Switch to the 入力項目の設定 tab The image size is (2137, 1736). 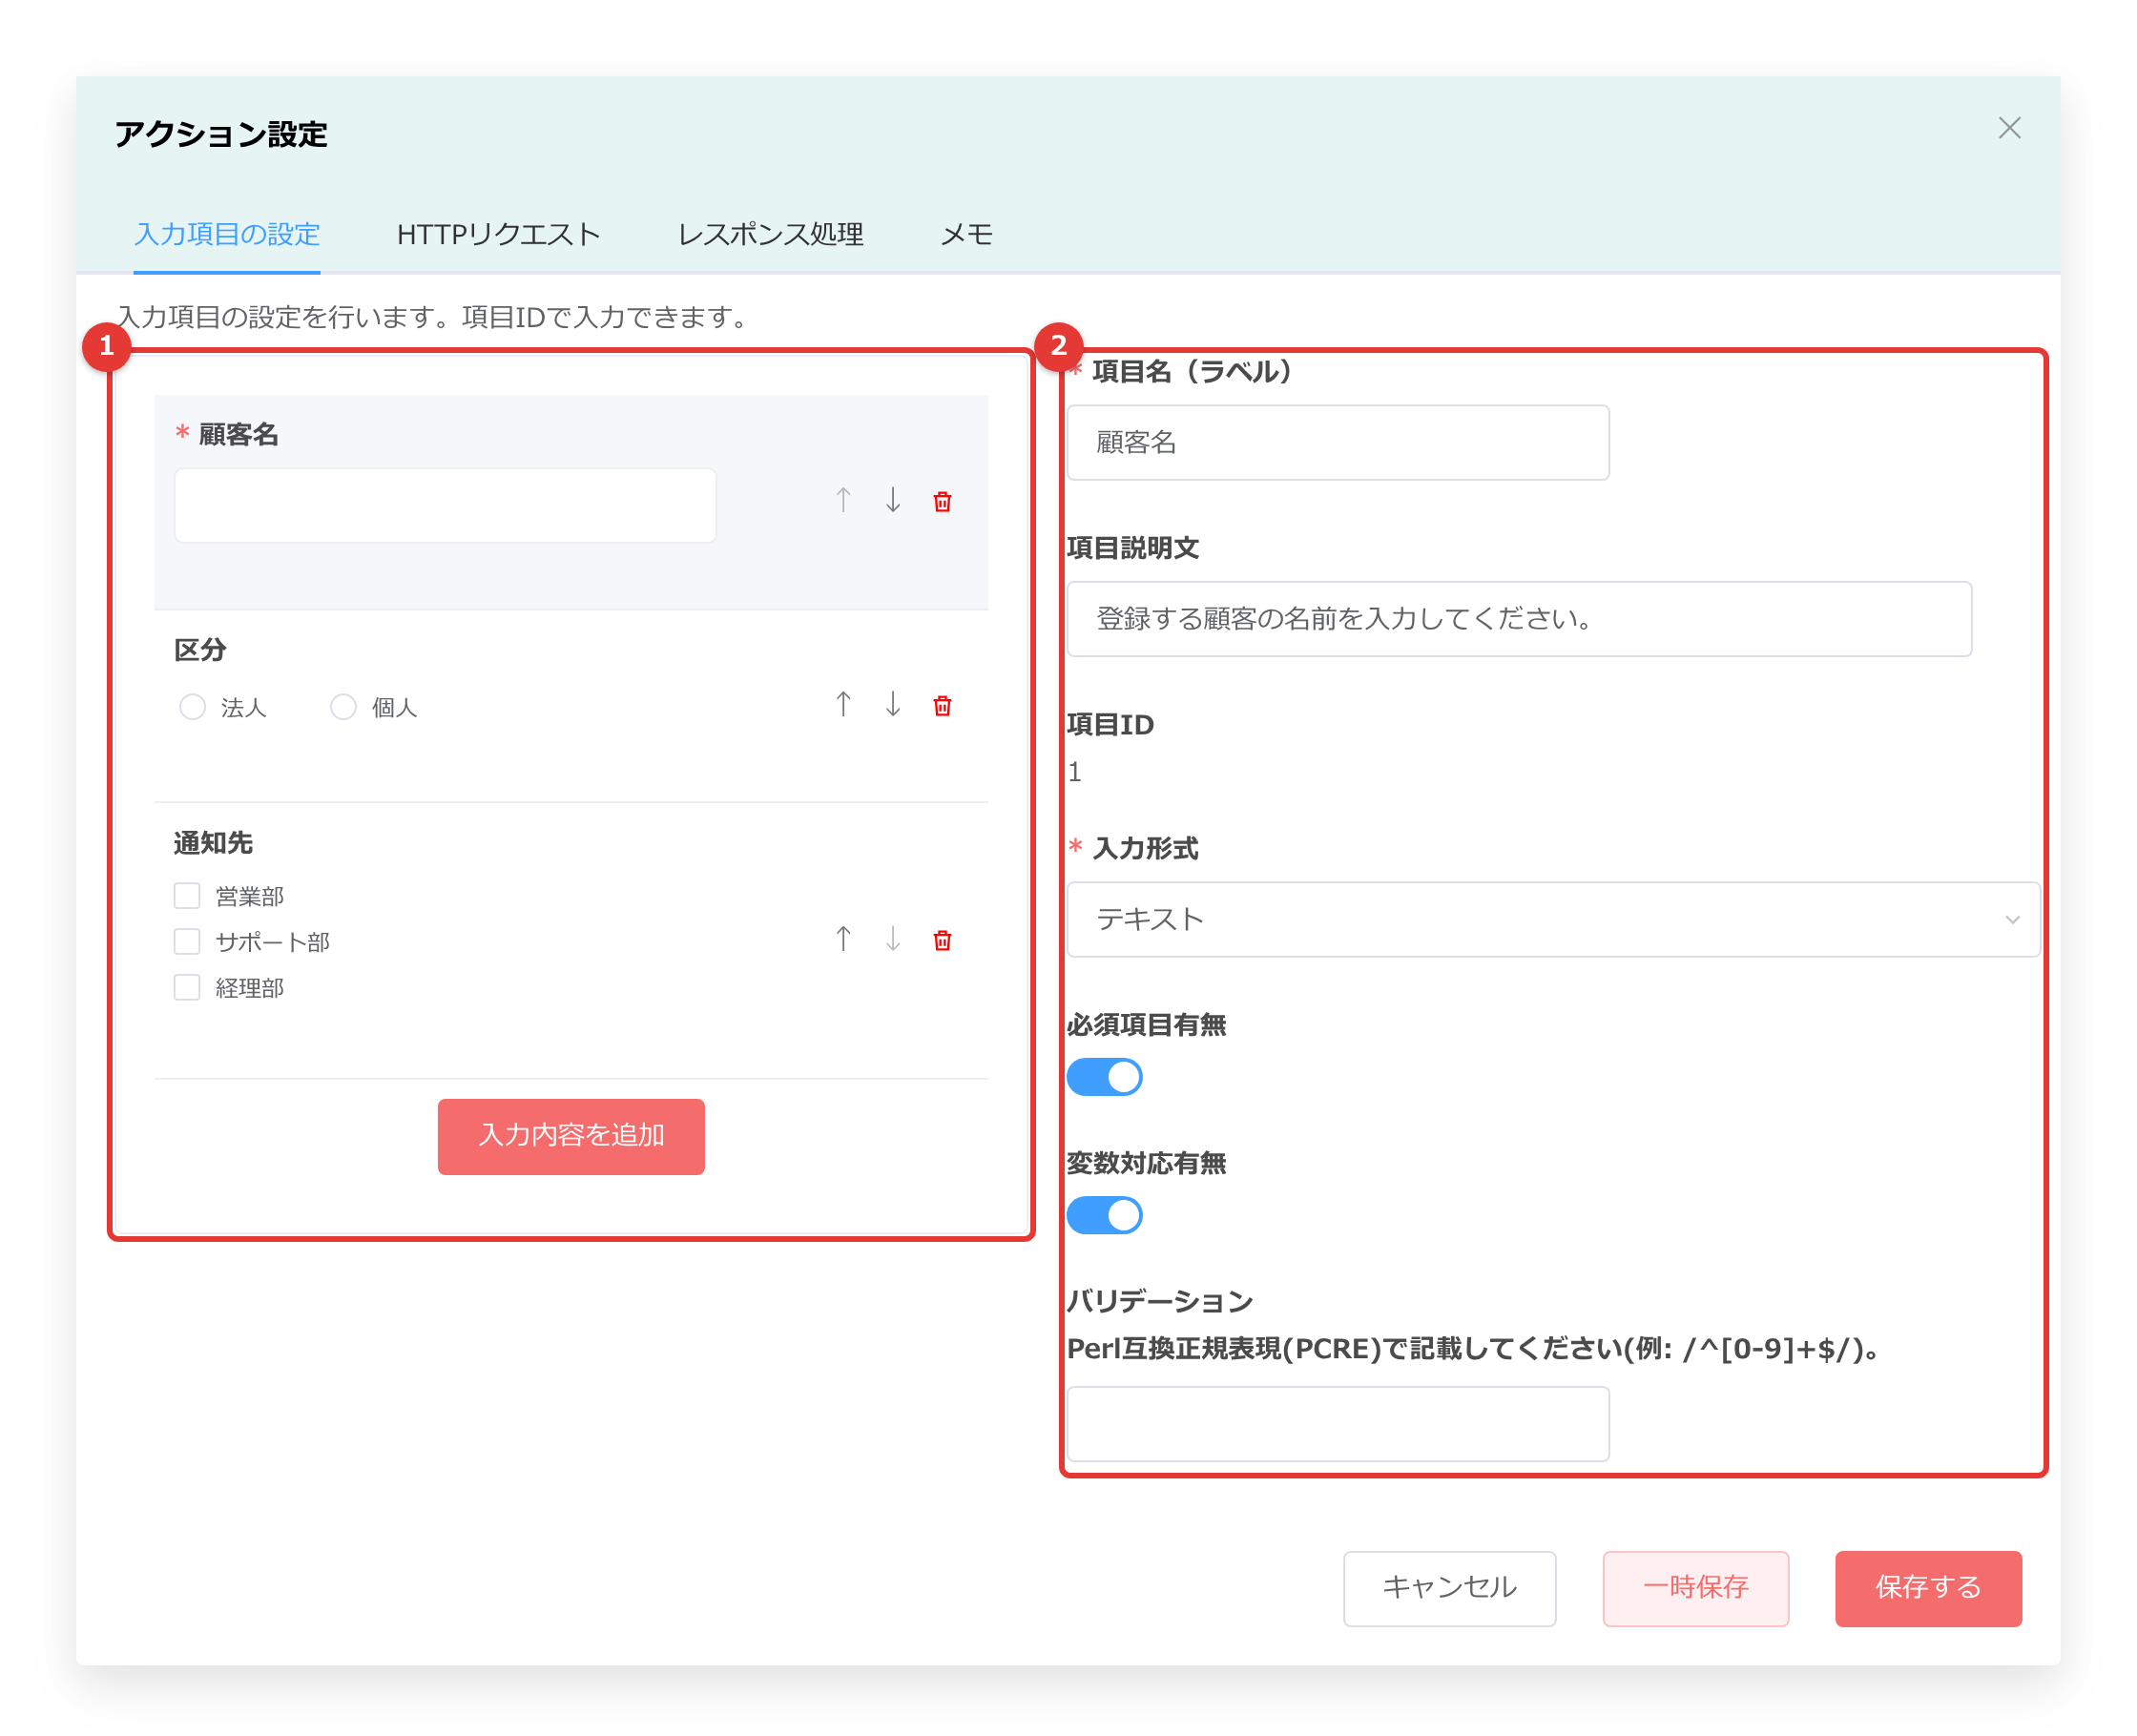pos(227,234)
